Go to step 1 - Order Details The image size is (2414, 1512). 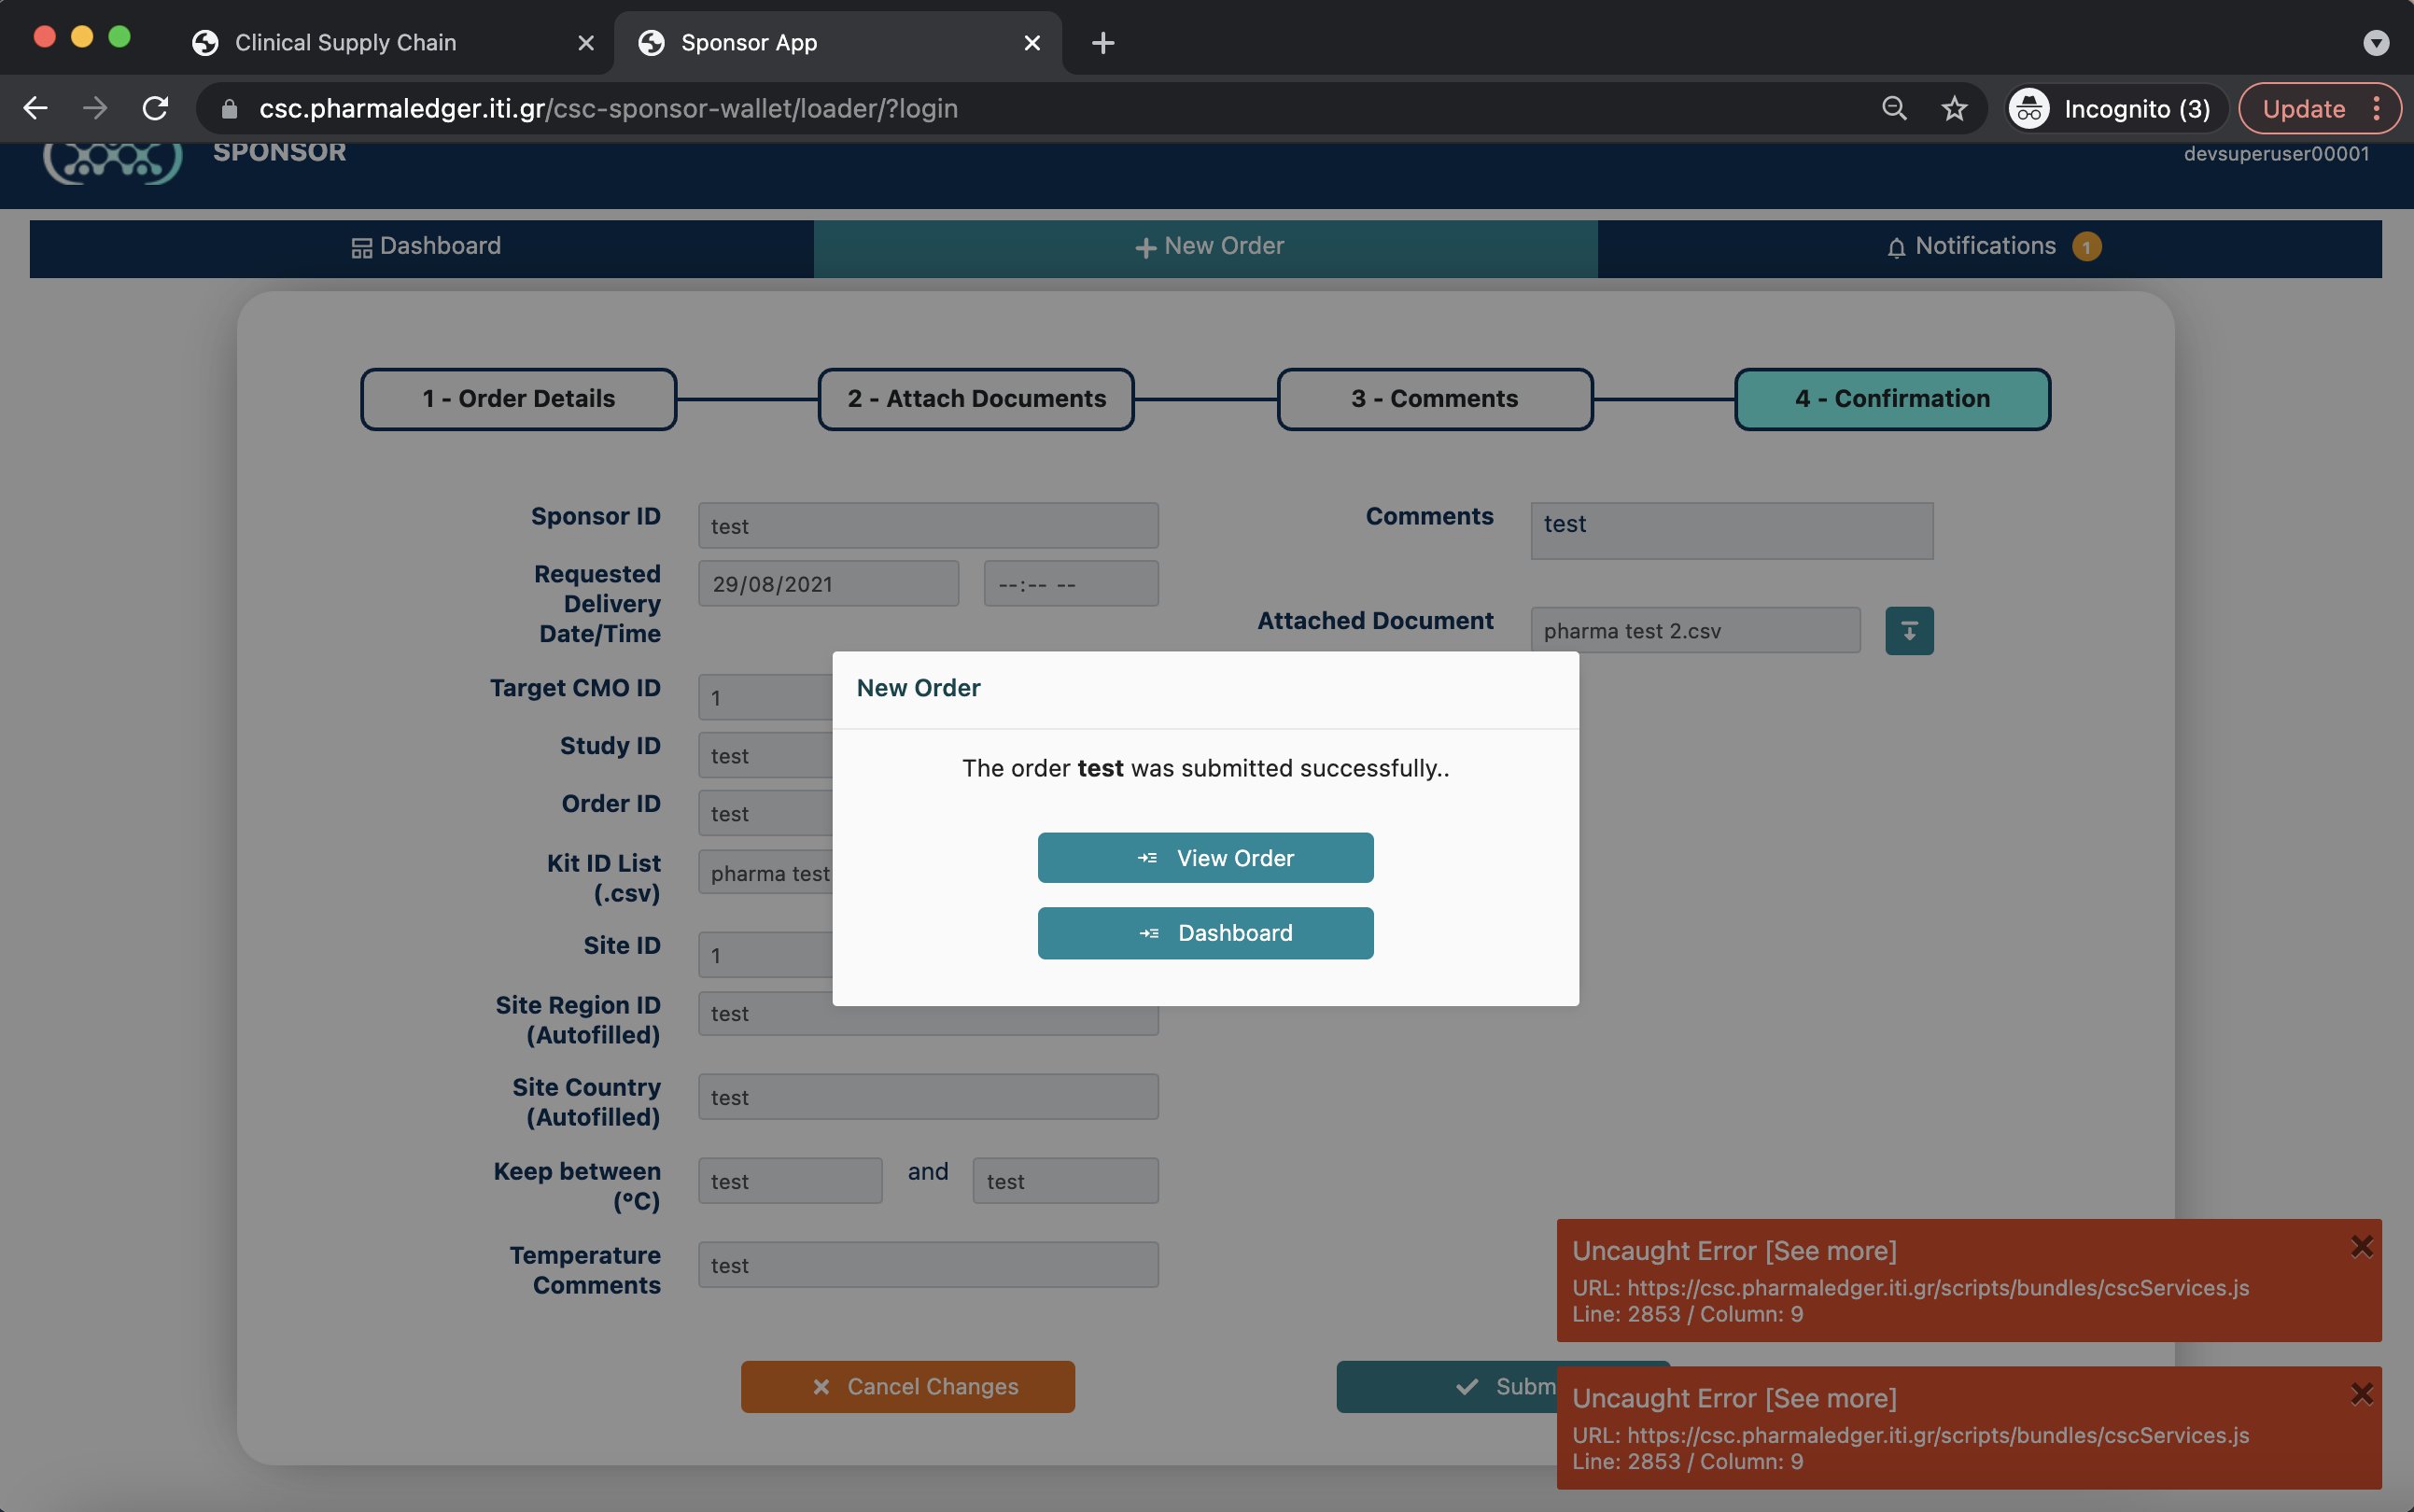518,399
